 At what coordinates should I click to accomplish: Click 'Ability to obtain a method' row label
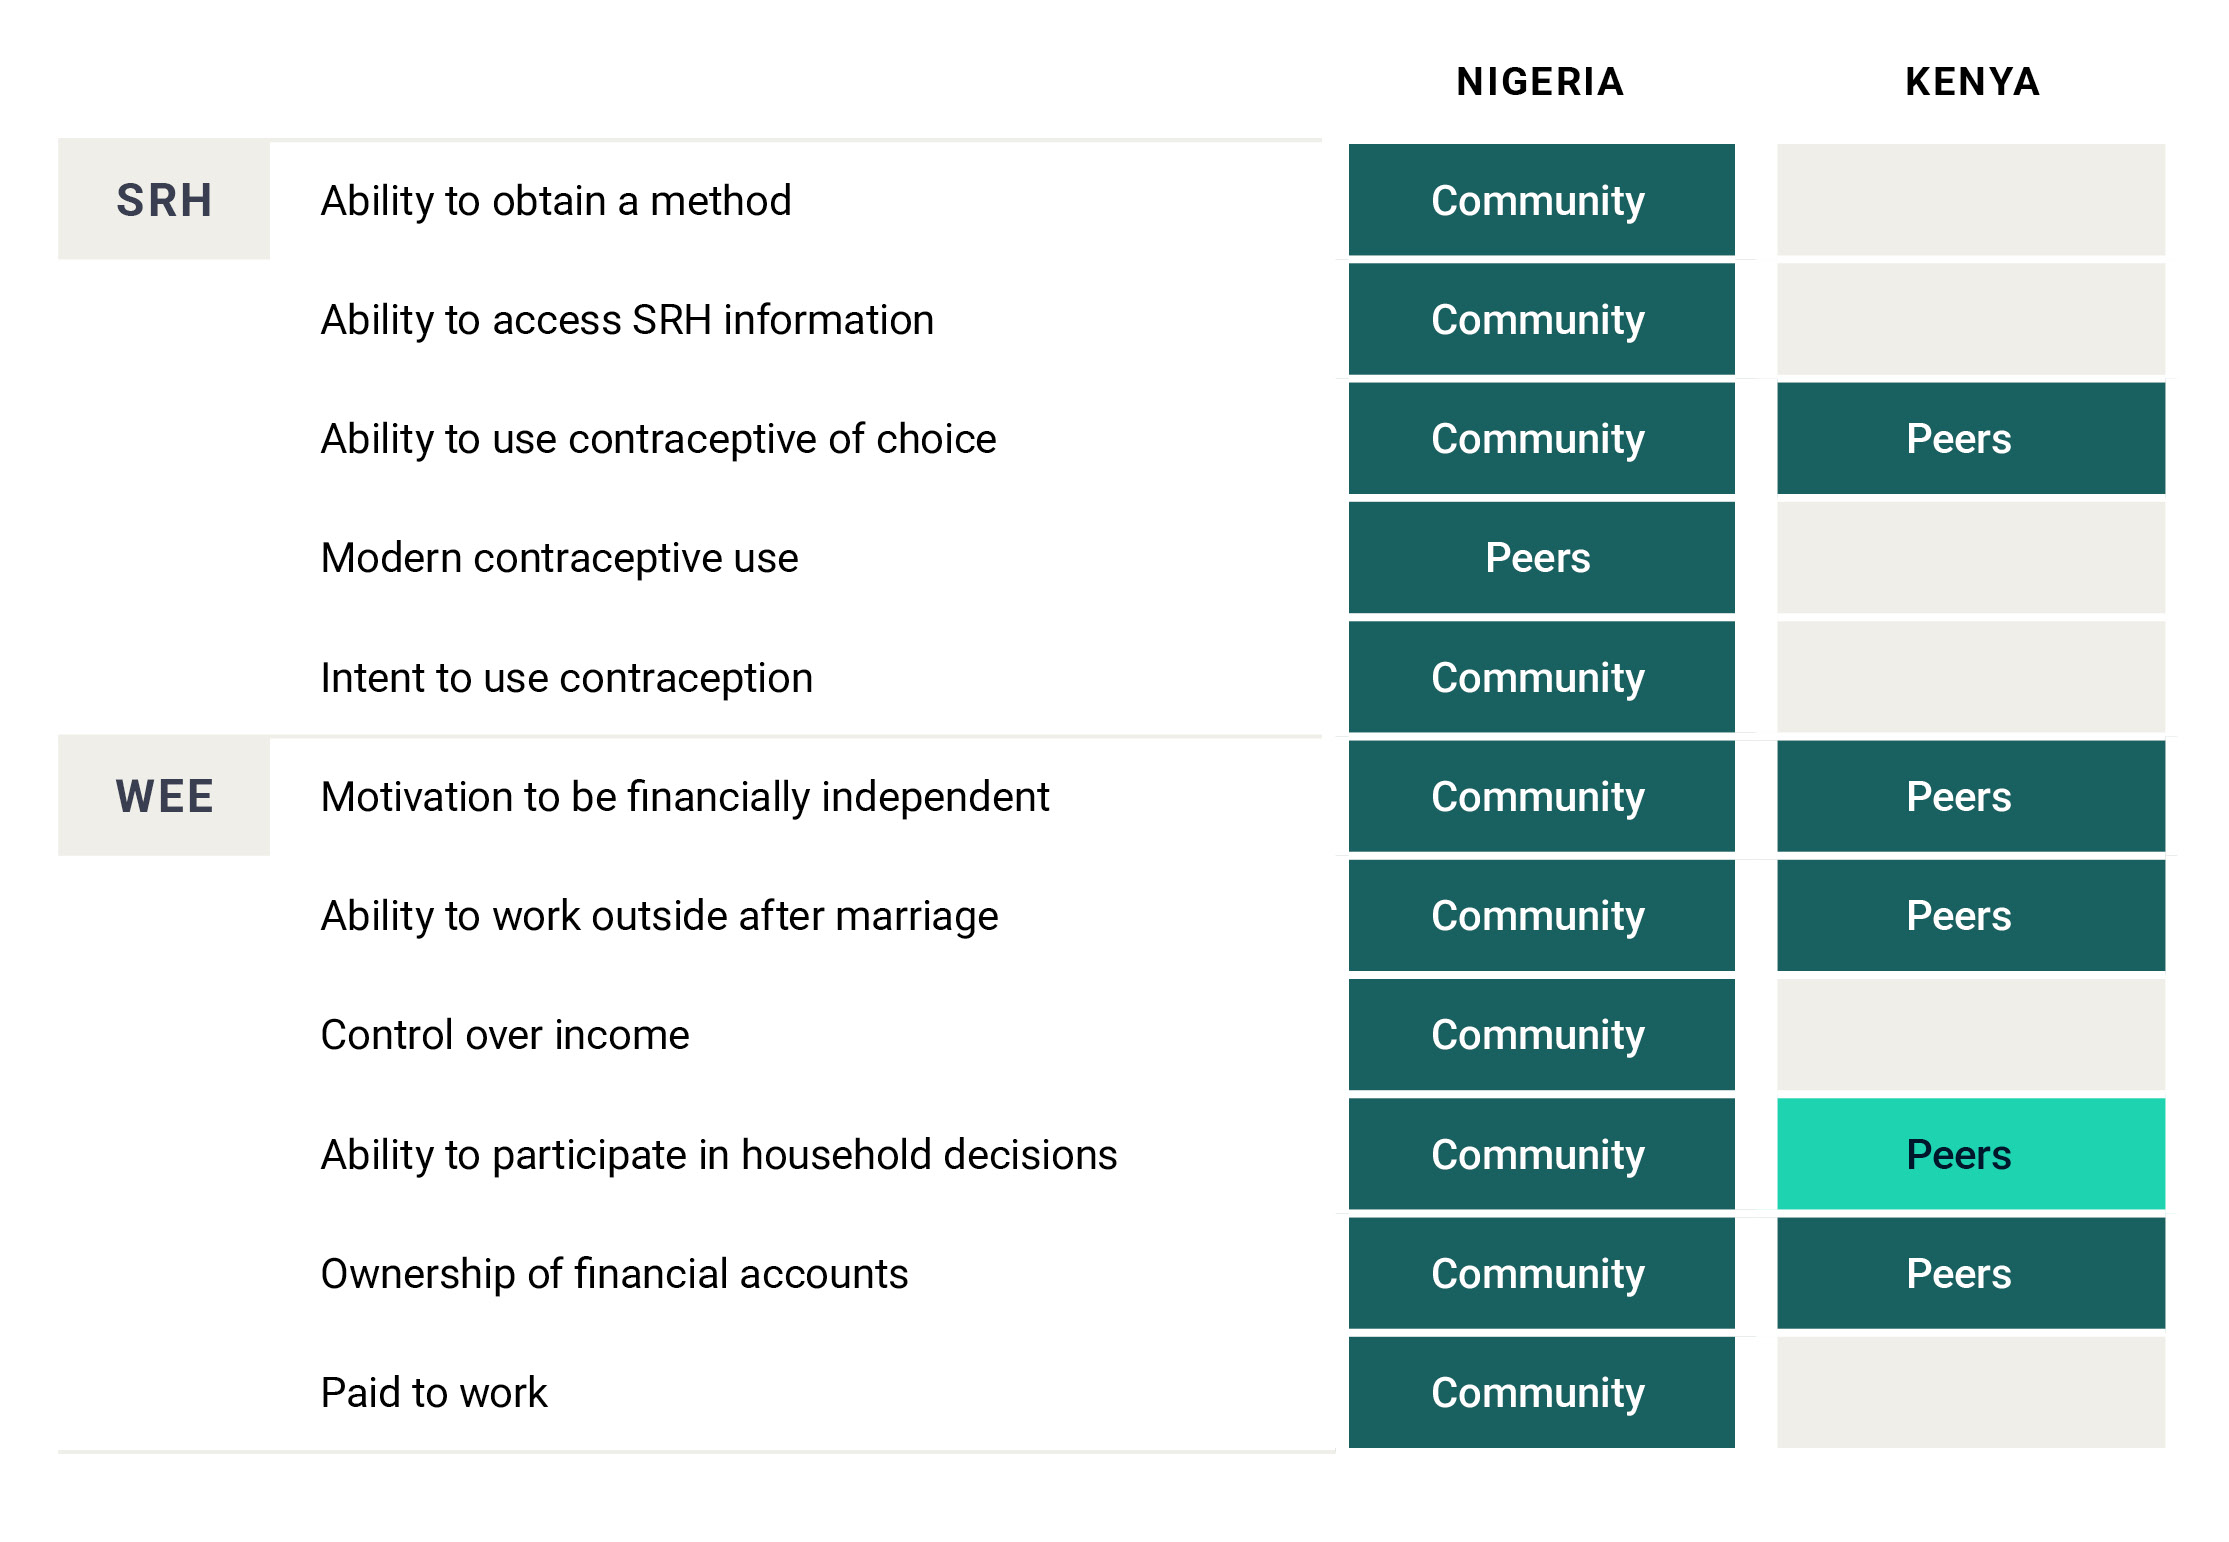pyautogui.click(x=556, y=201)
